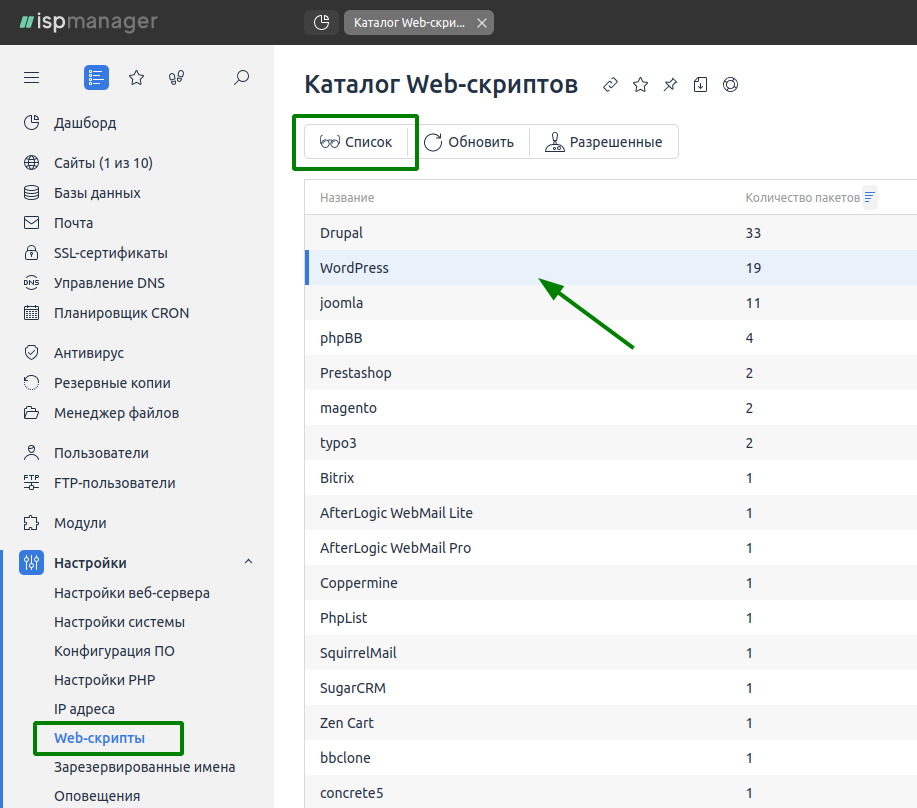The image size is (917, 808).
Task: Open Почта in sidebar
Action: pyautogui.click(x=73, y=223)
